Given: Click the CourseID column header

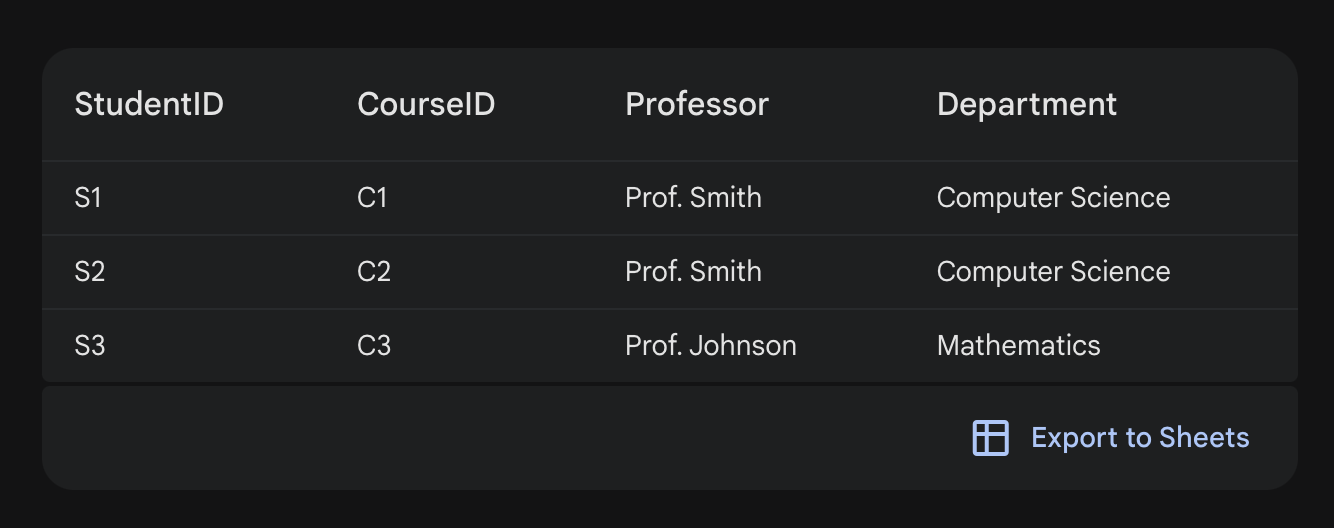Looking at the screenshot, I should [426, 104].
